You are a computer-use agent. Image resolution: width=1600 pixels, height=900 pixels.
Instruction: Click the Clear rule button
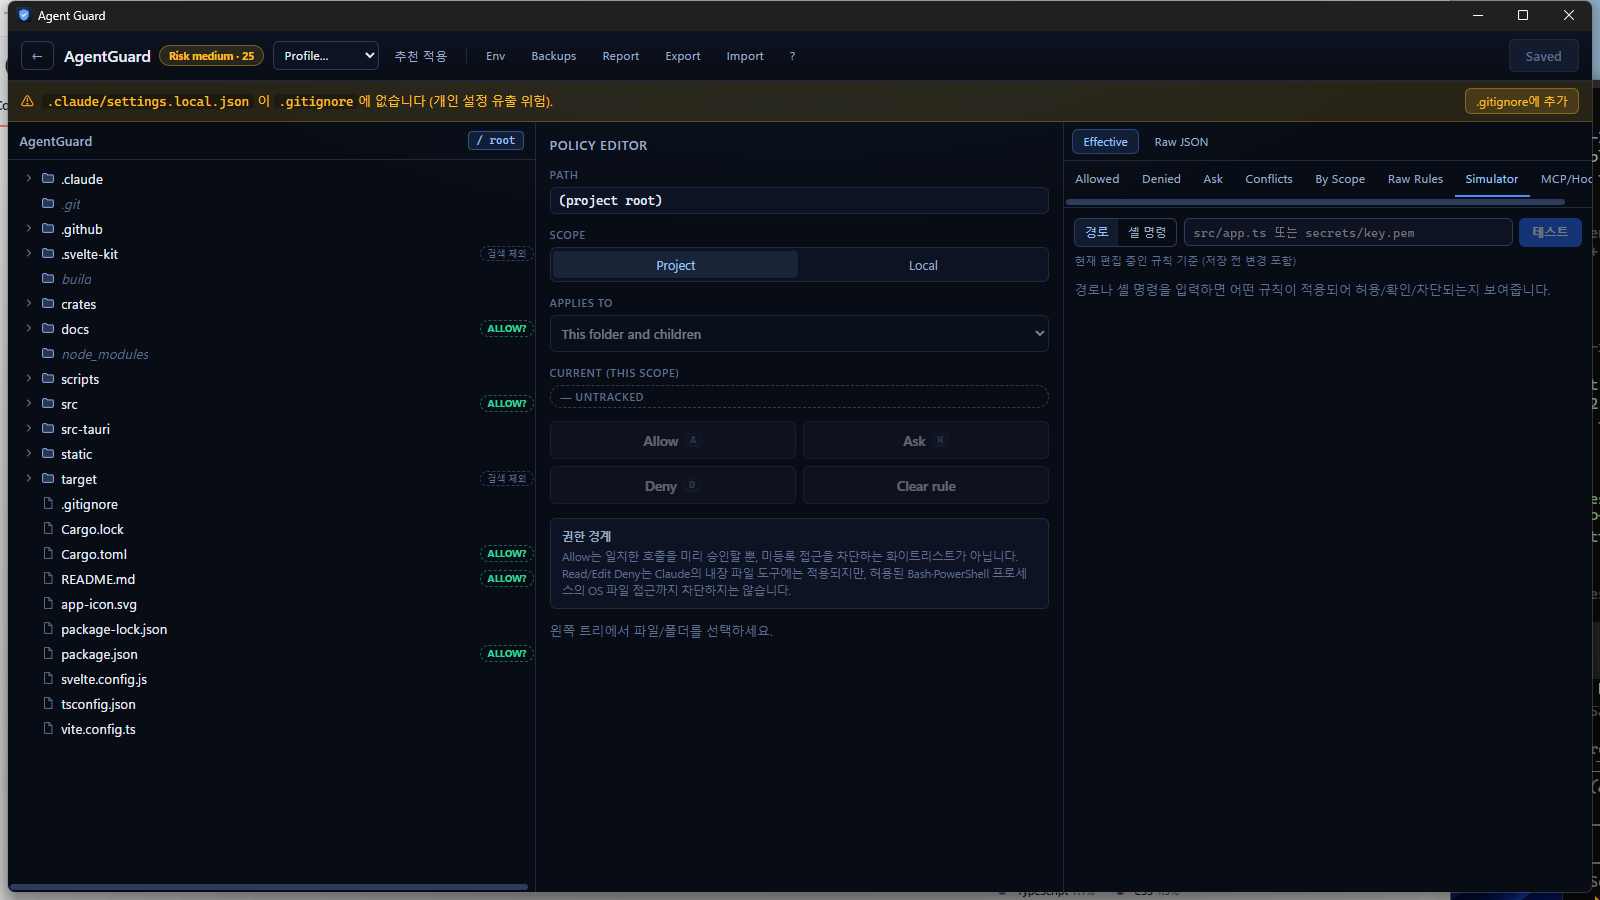[x=926, y=486]
